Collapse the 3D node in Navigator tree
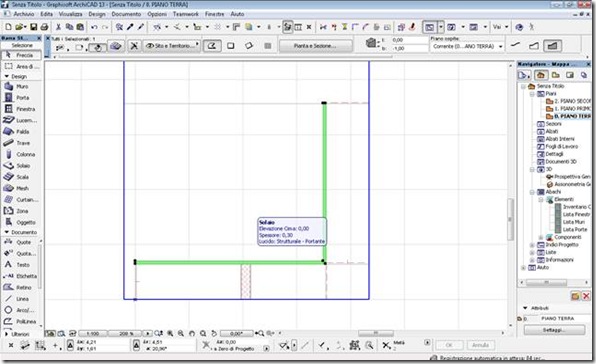Image resolution: width=596 pixels, height=364 pixels. pos(532,169)
